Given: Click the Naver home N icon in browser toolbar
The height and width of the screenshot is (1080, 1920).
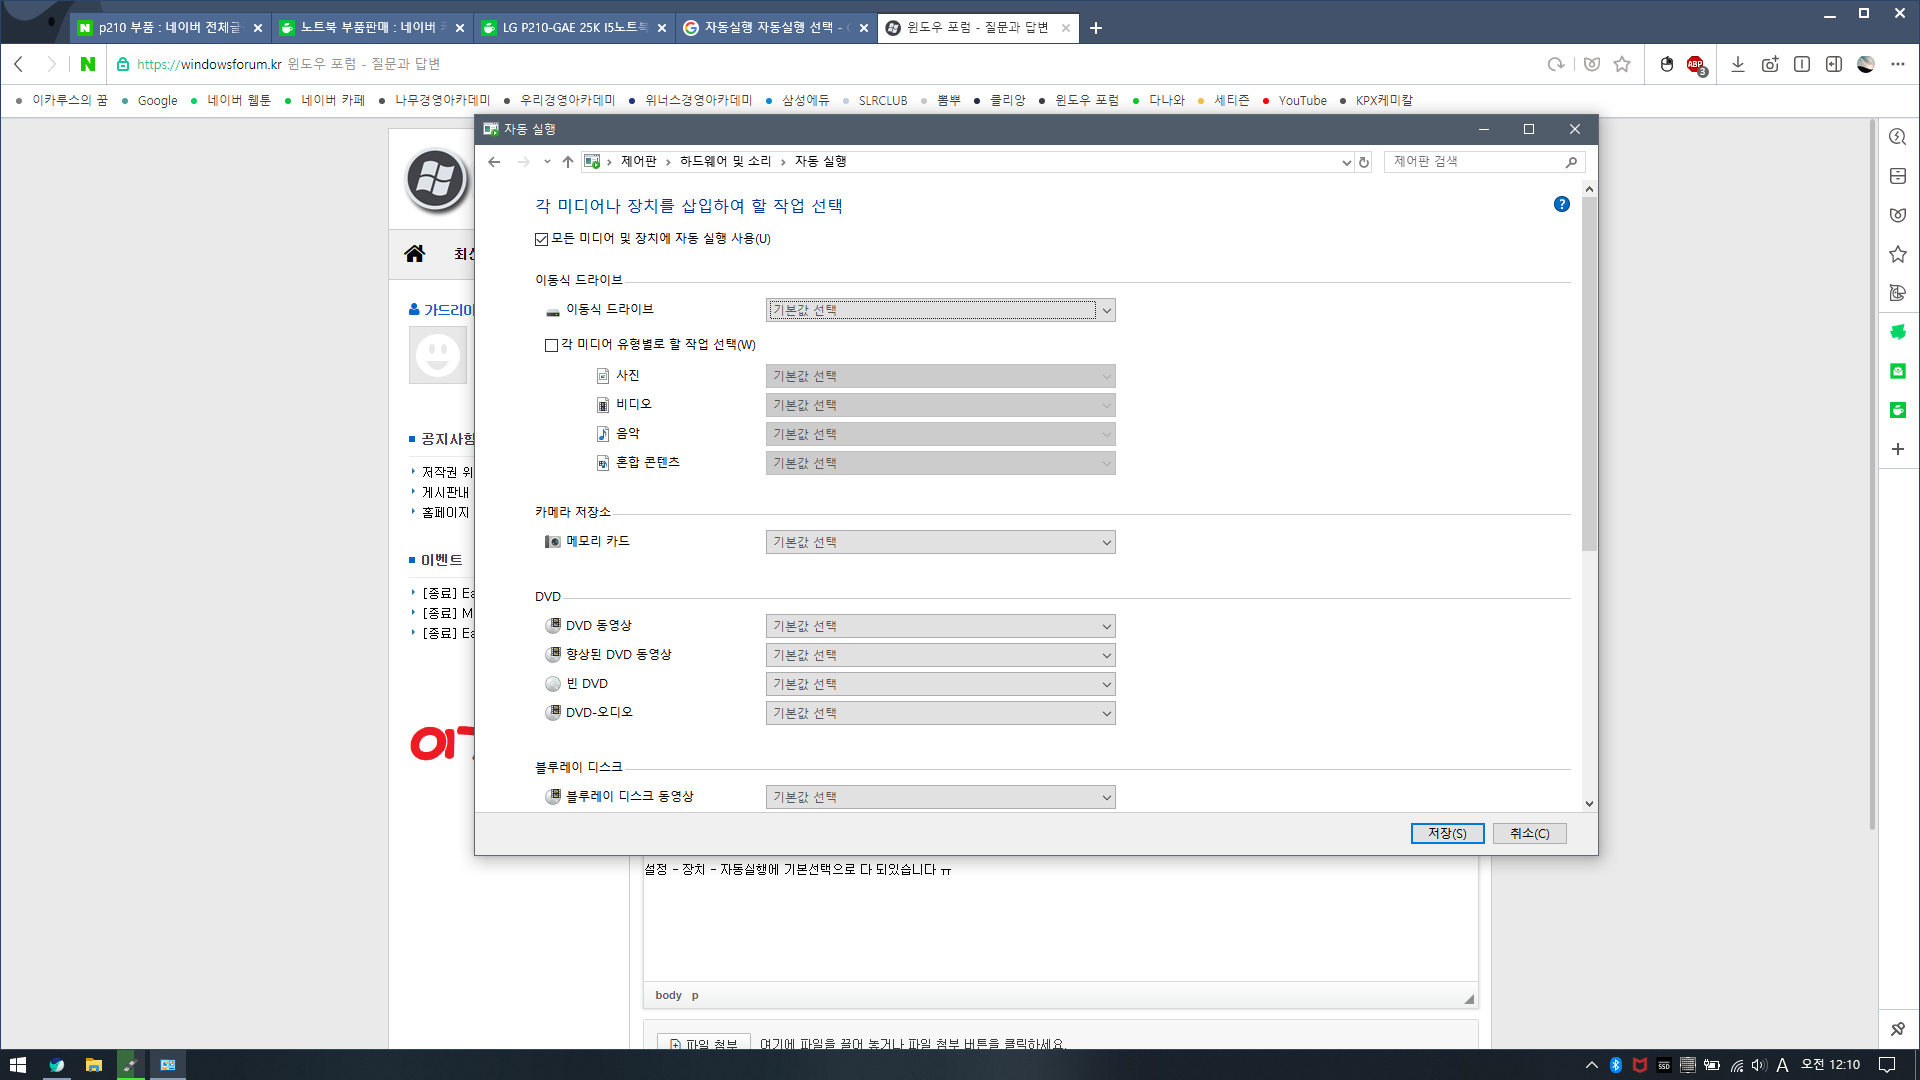Looking at the screenshot, I should pyautogui.click(x=88, y=64).
